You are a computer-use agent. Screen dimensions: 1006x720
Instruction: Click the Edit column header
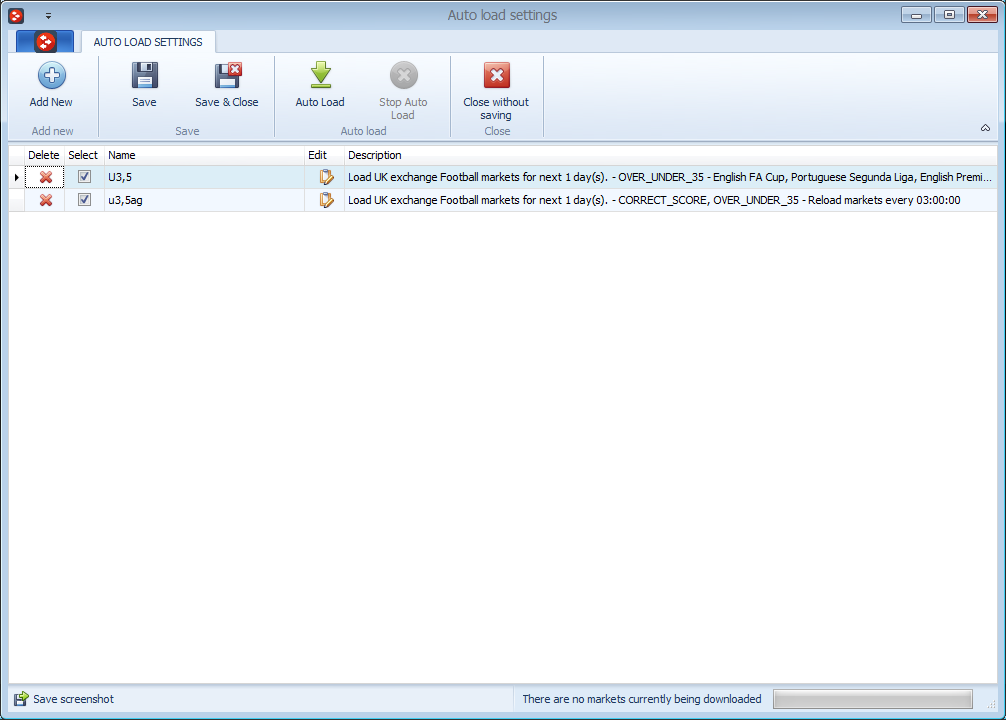coord(324,155)
